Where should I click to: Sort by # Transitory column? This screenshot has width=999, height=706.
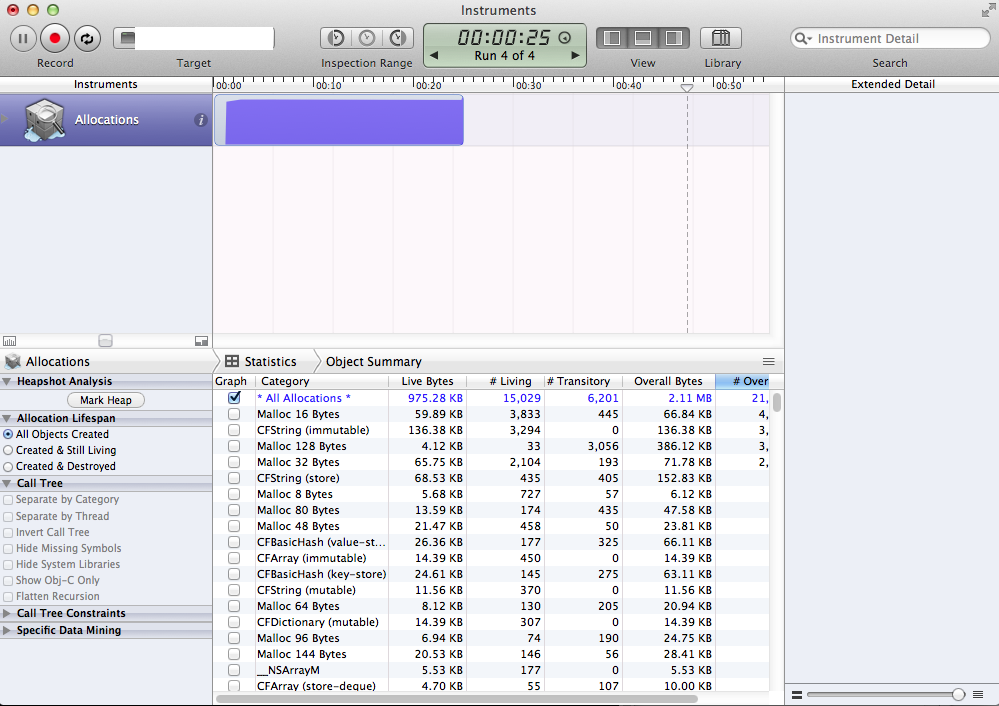(583, 381)
